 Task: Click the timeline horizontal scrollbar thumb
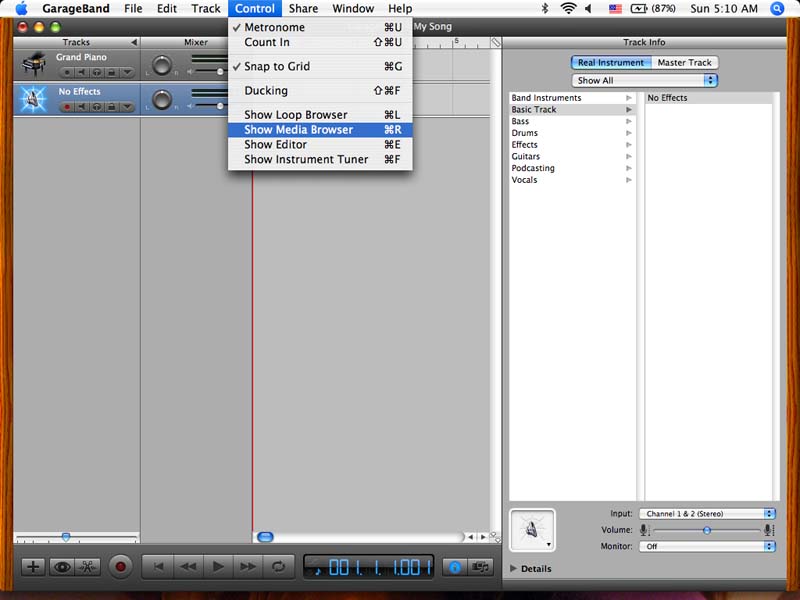265,537
